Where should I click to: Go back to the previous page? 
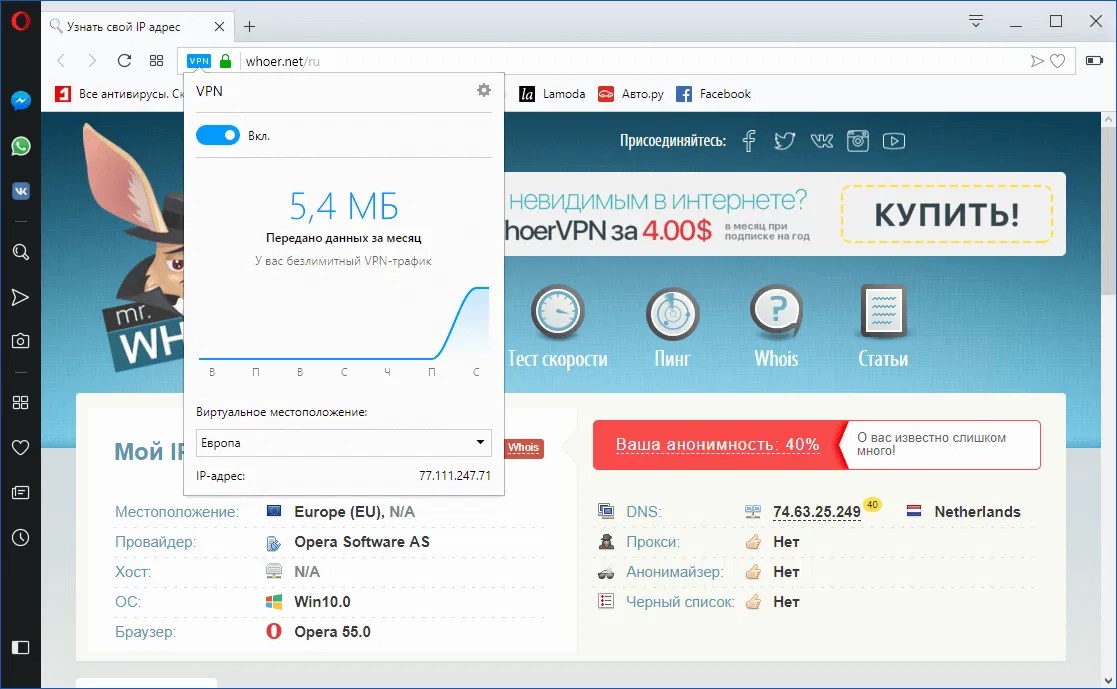pyautogui.click(x=61, y=61)
